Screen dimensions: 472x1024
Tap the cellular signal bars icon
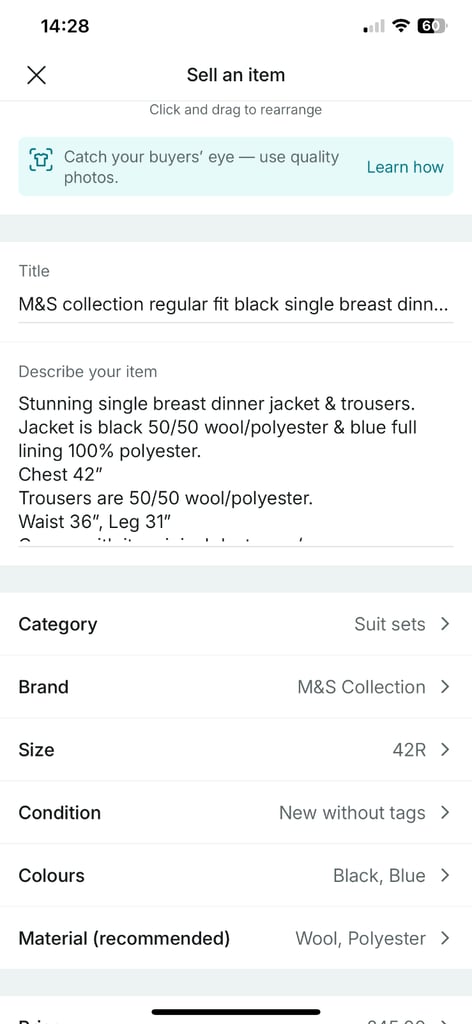point(374,27)
